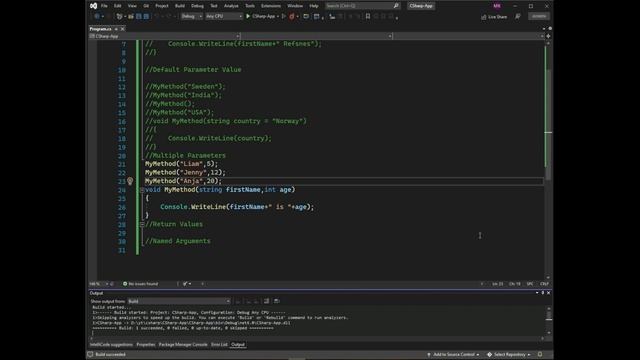
Task: Open the Analyze menu
Action: (231, 6)
